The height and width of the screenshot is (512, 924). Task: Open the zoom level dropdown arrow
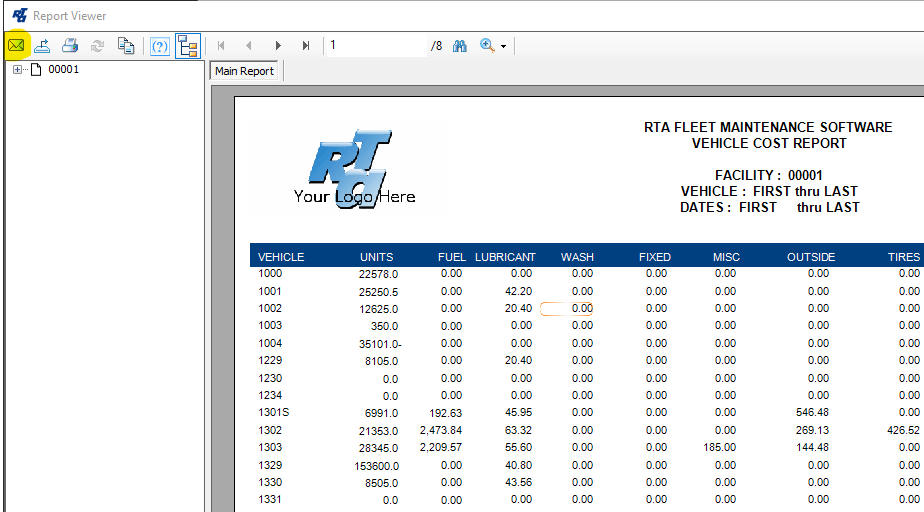tap(504, 46)
